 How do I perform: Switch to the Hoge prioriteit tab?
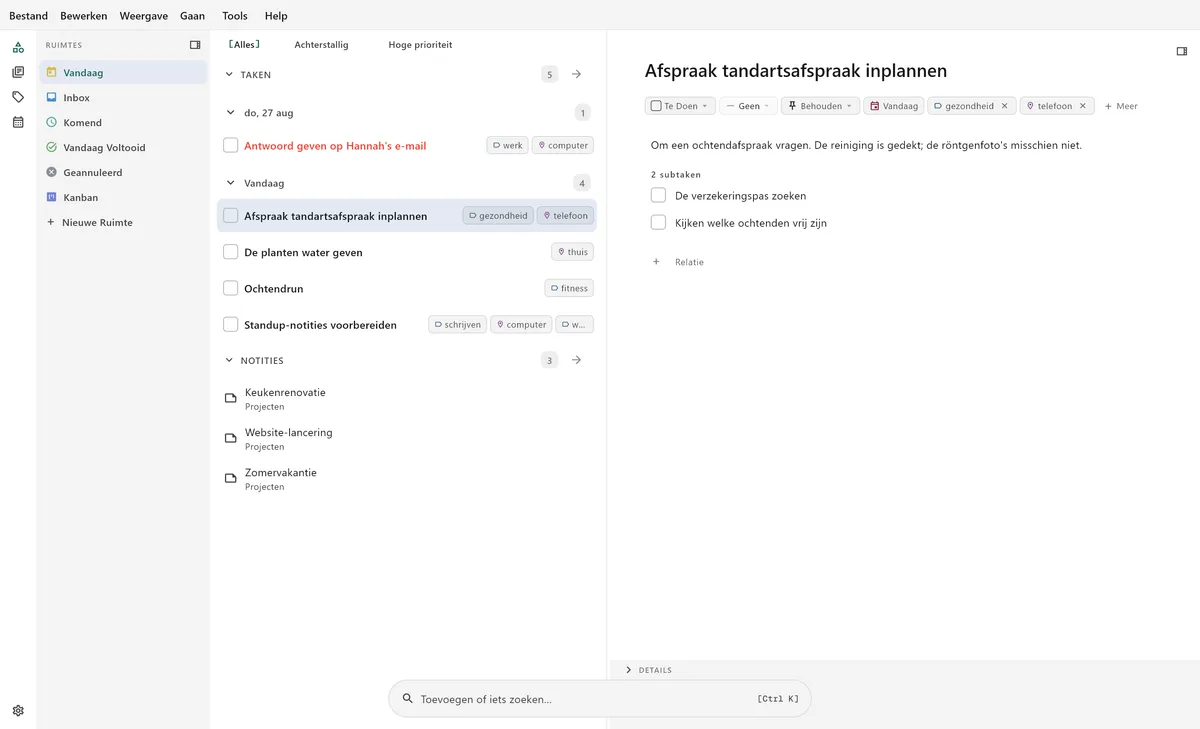(420, 45)
